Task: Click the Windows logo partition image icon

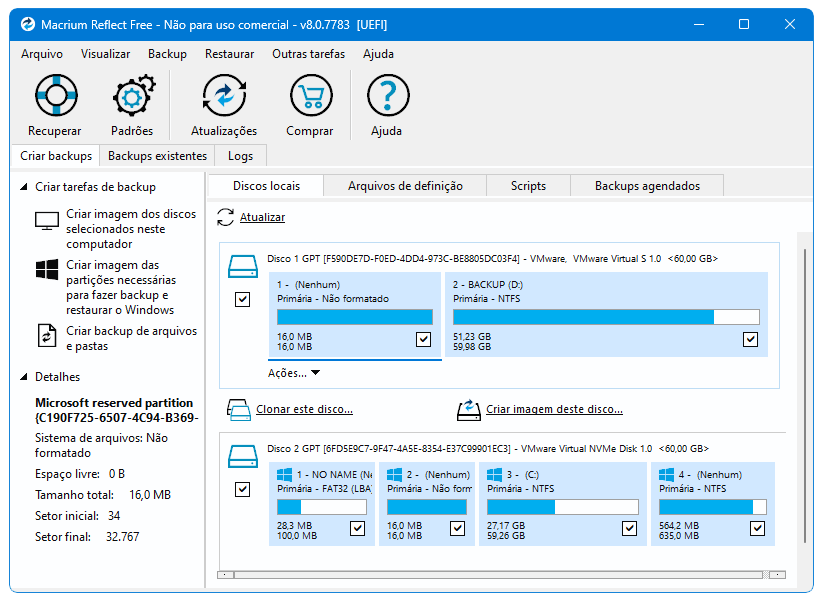Action: [46, 271]
